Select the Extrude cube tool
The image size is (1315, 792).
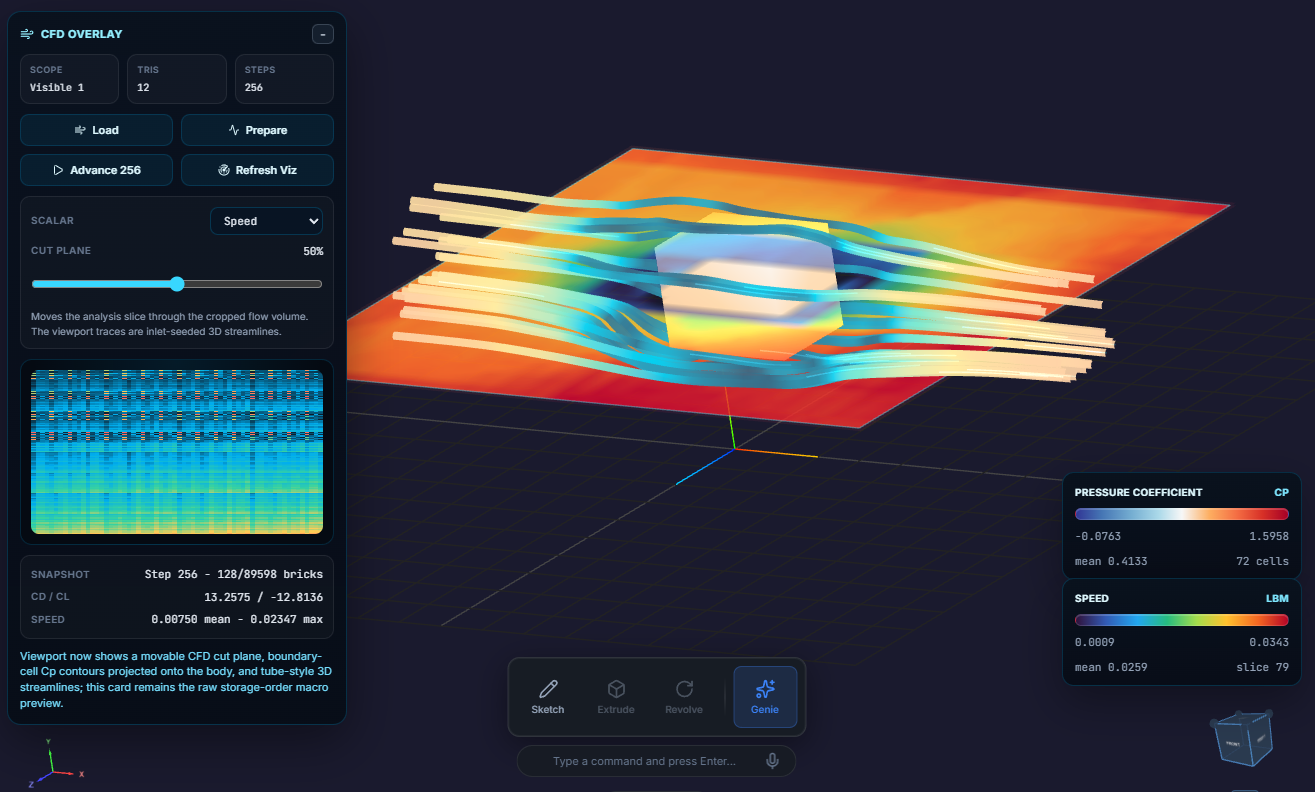click(x=615, y=697)
